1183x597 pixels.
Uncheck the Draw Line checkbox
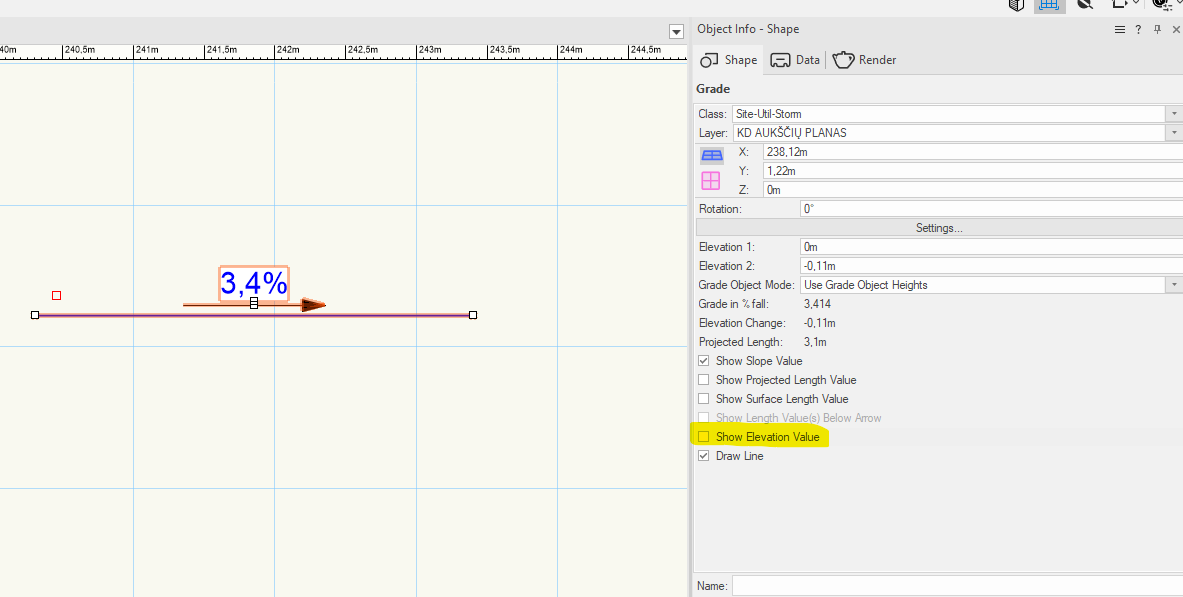pyautogui.click(x=704, y=456)
